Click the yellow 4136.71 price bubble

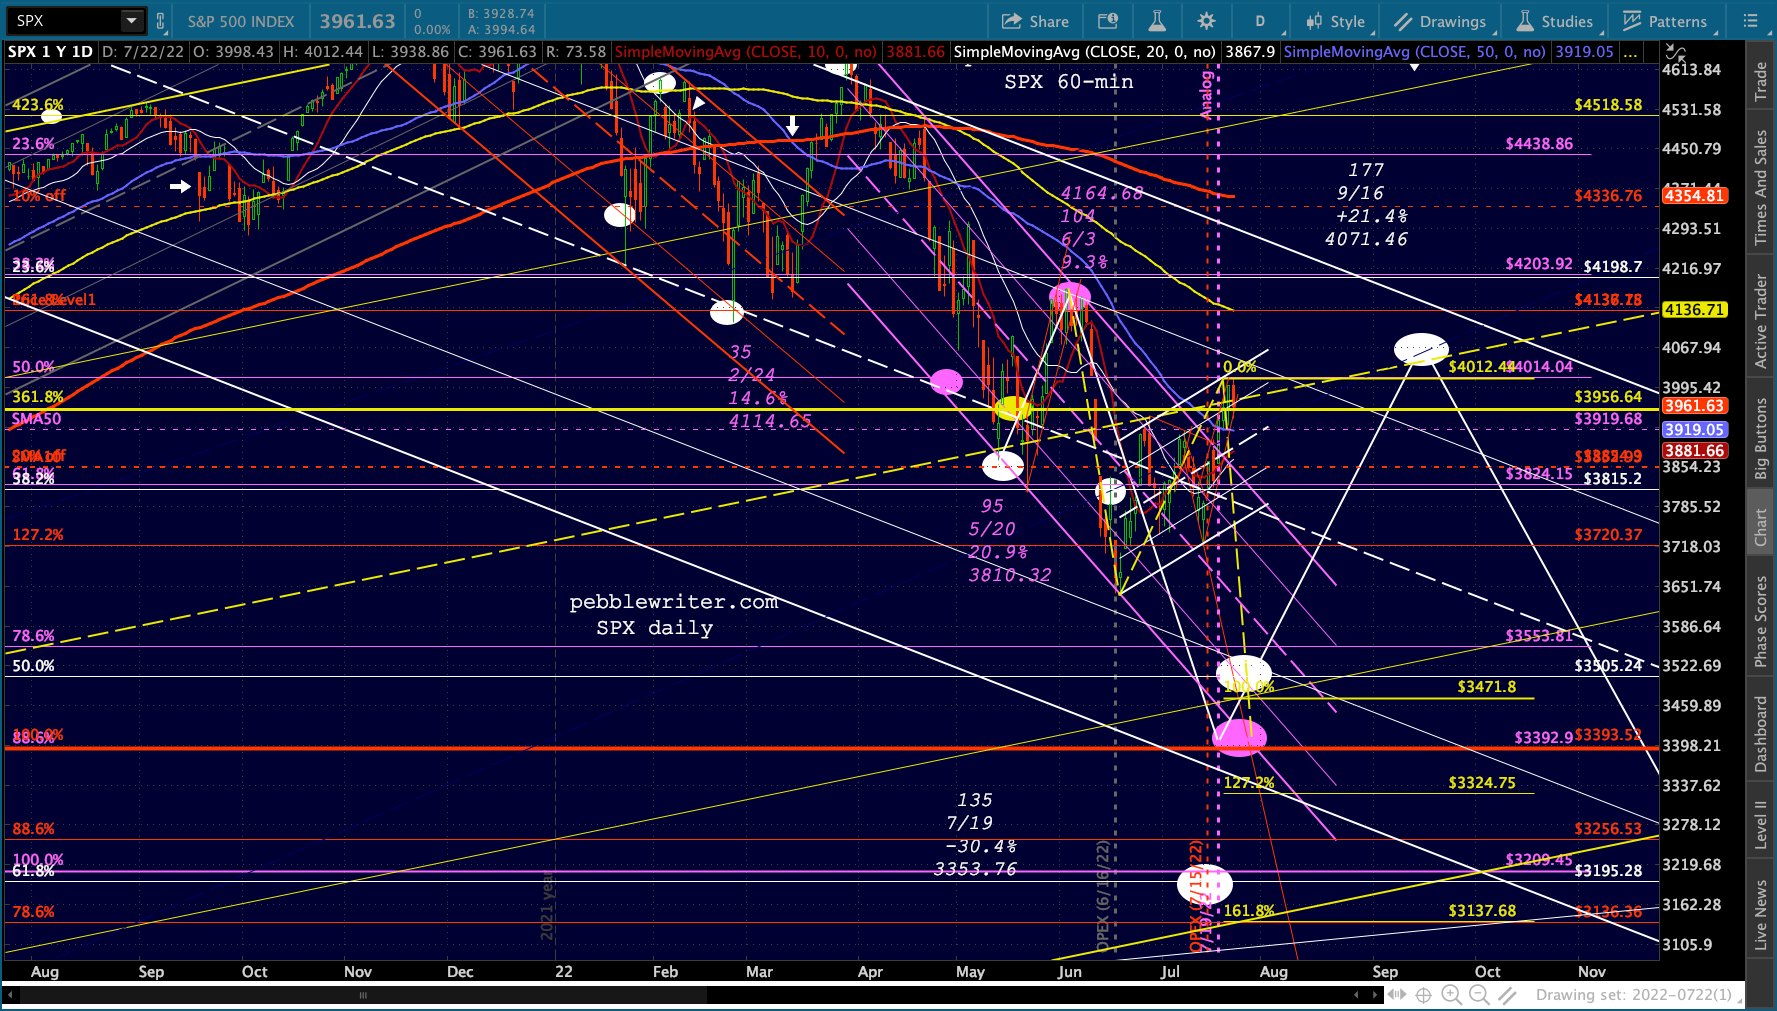1694,310
